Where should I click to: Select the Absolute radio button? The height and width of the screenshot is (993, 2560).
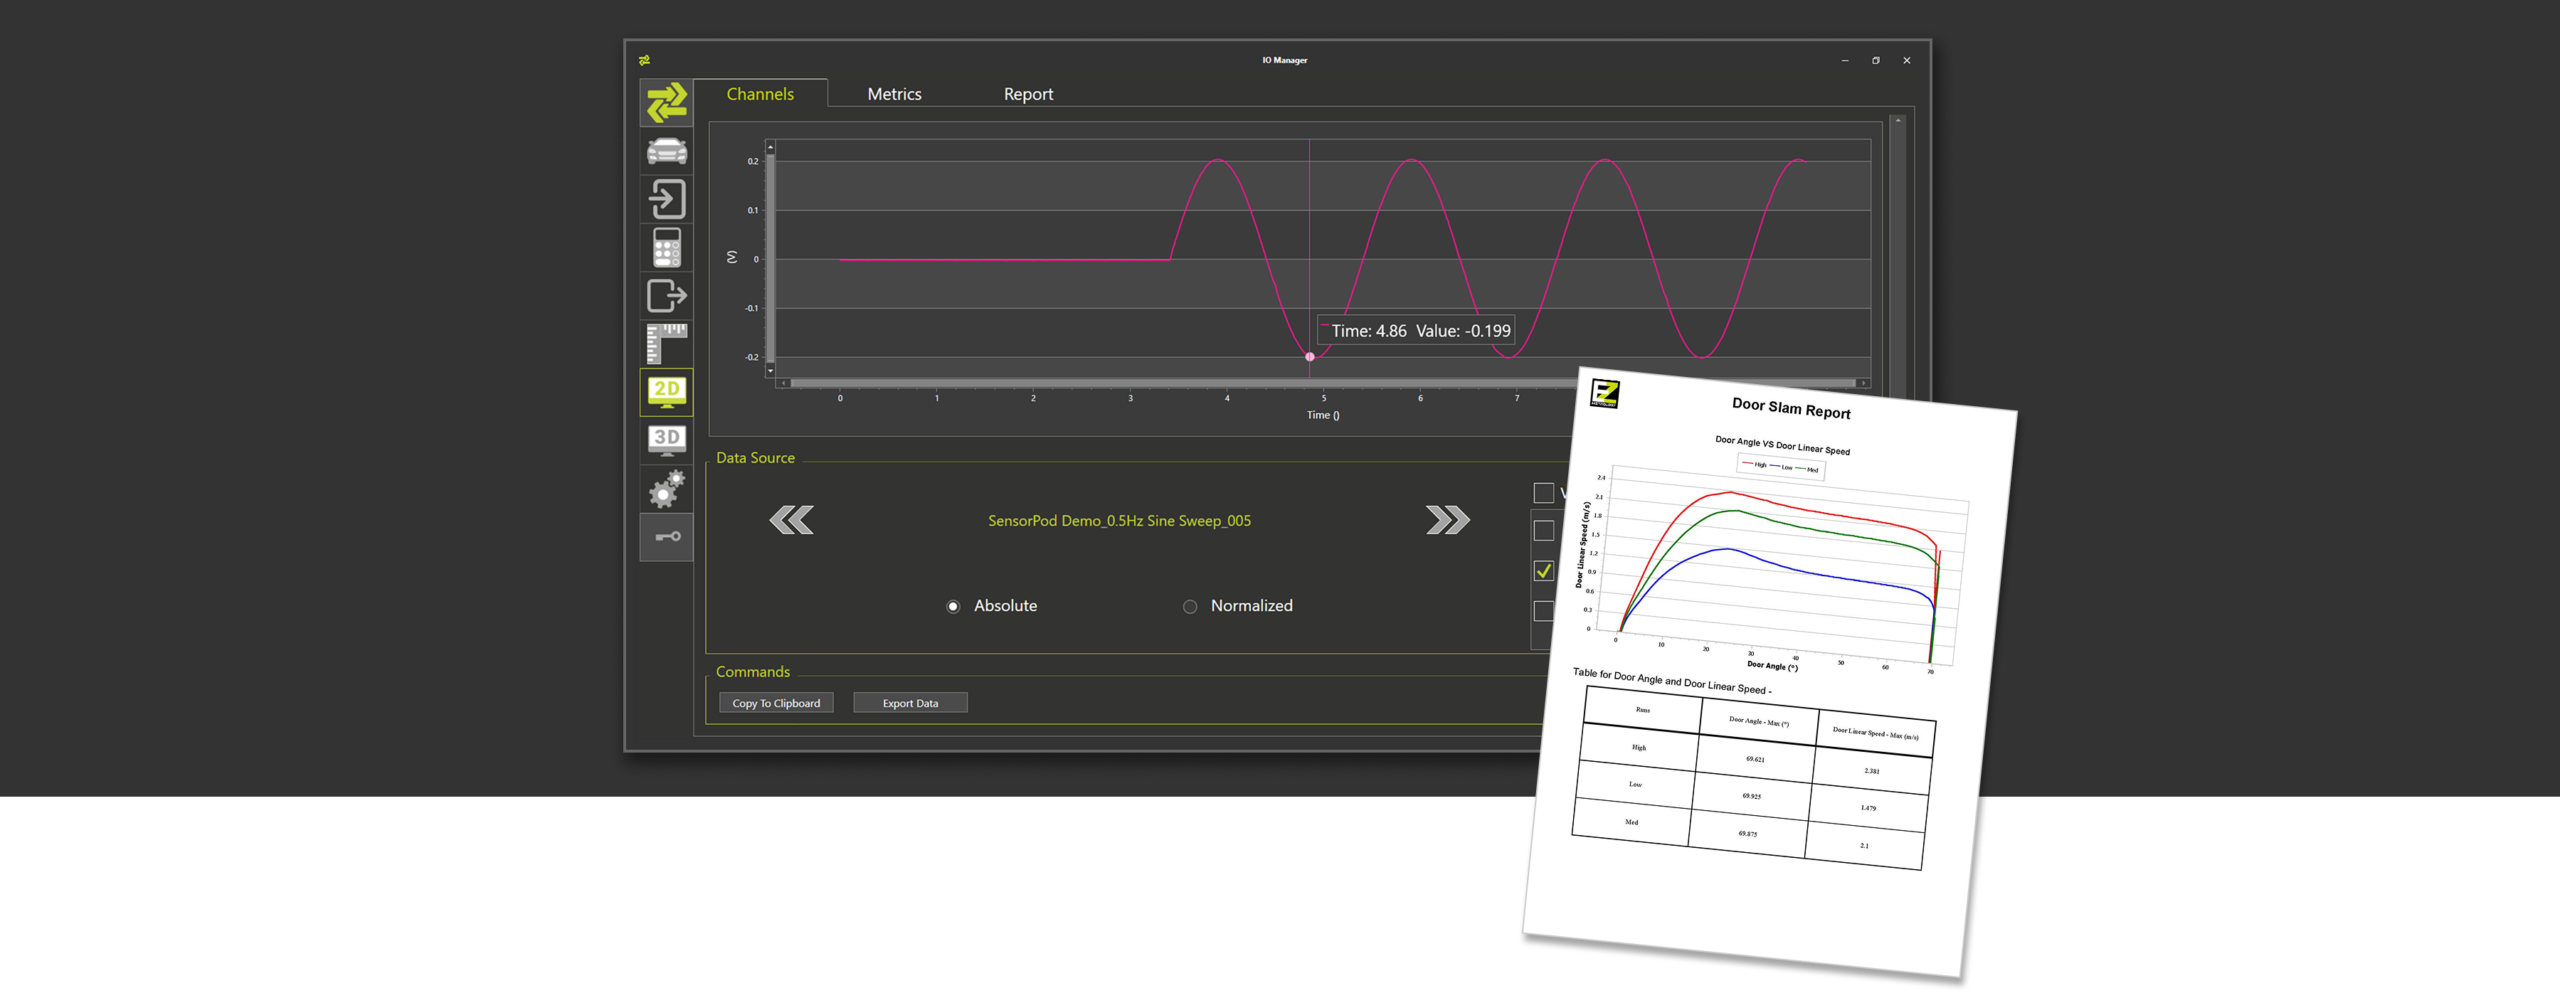(x=953, y=606)
